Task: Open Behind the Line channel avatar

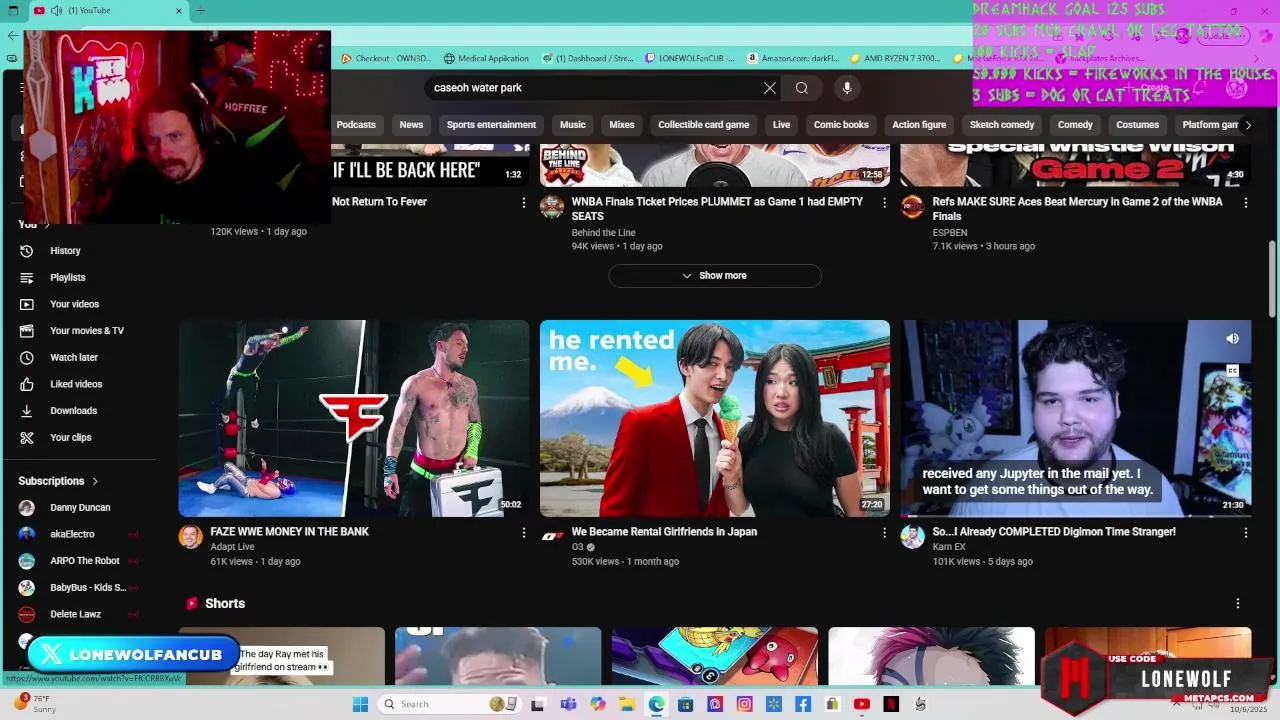Action: [x=552, y=207]
